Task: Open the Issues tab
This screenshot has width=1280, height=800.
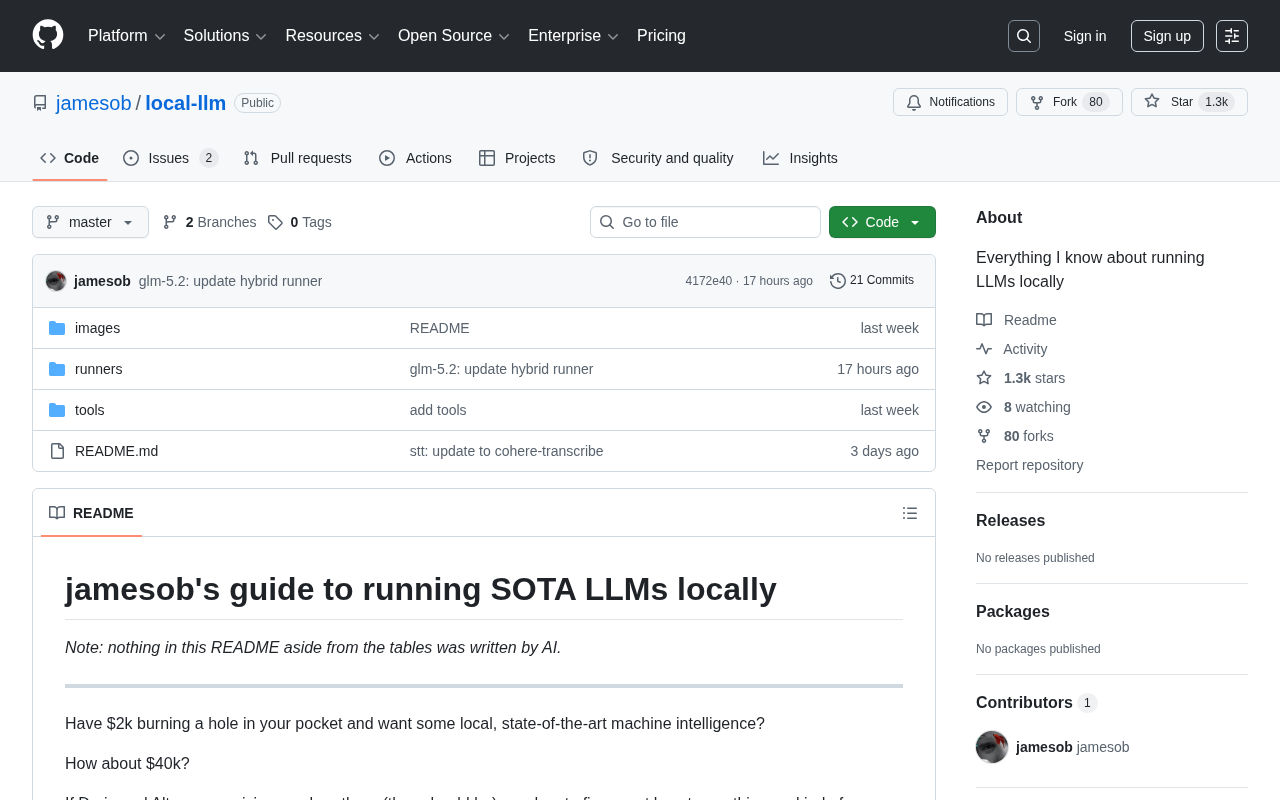Action: (171, 158)
